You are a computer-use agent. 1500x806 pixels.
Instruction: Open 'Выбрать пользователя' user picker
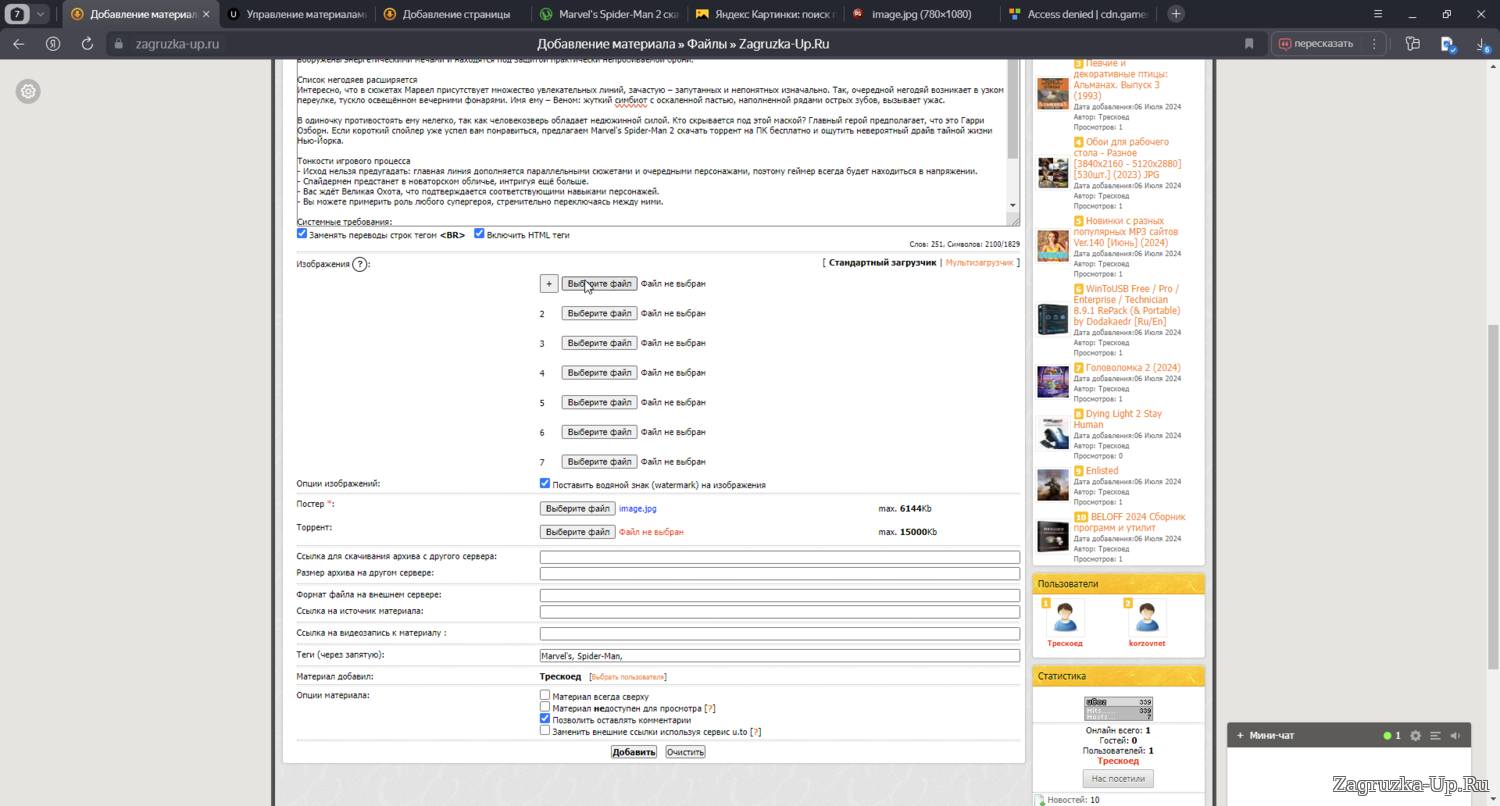point(627,677)
